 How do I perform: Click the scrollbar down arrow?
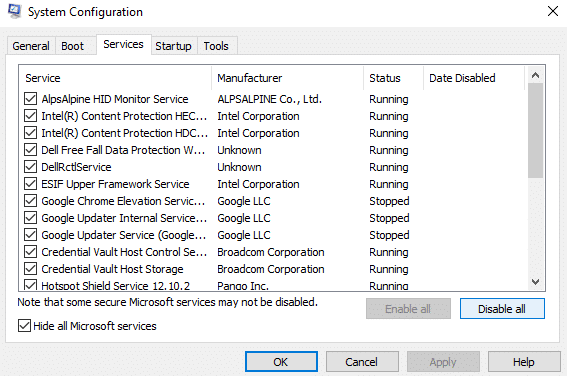click(x=536, y=282)
